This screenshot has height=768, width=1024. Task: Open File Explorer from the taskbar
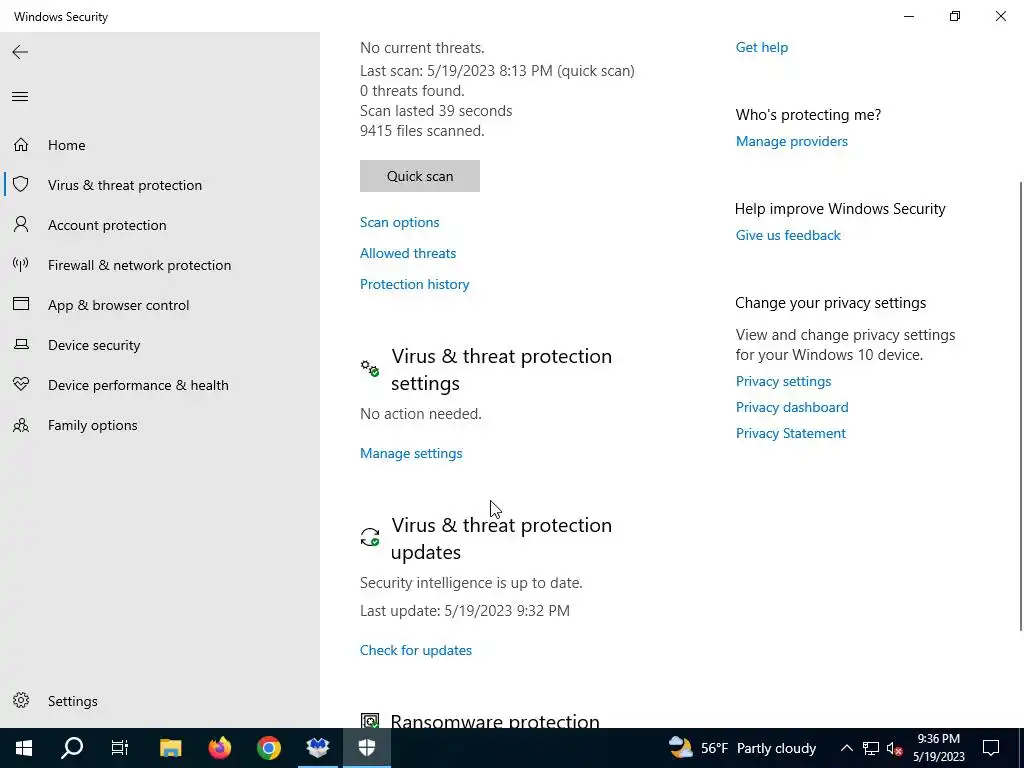(x=170, y=748)
